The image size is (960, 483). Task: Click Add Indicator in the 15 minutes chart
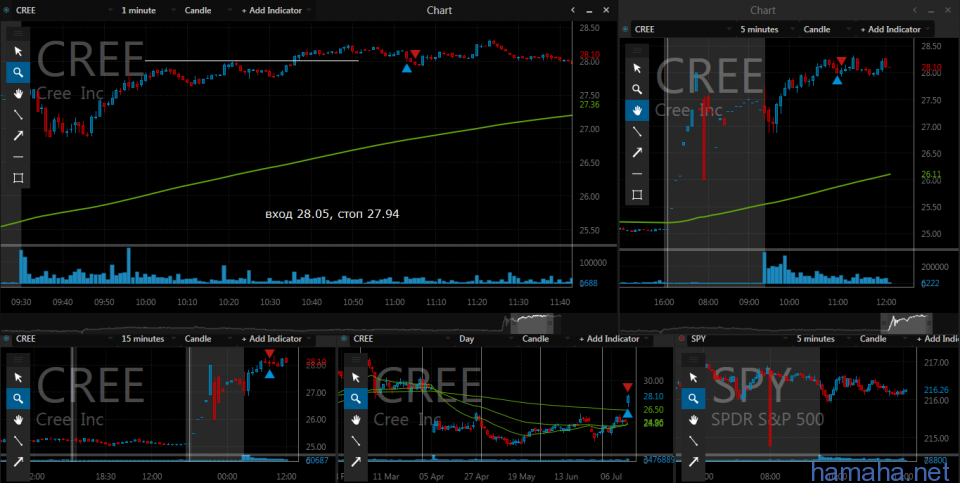[273, 339]
